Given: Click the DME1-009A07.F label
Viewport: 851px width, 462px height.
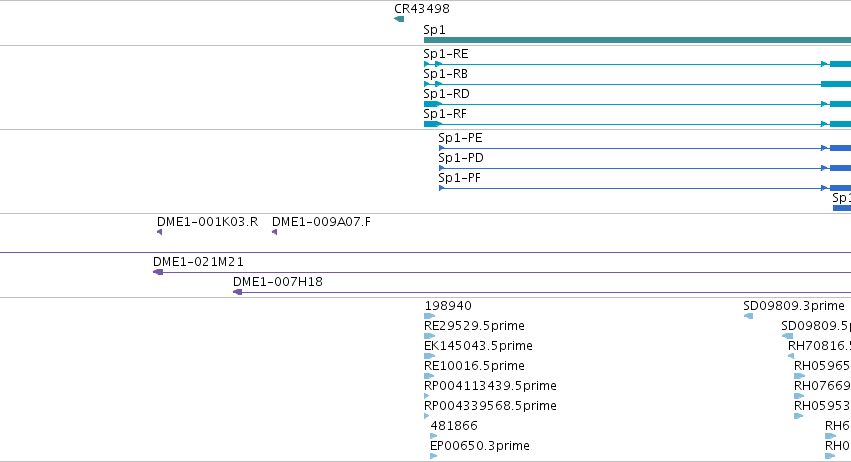Looking at the screenshot, I should (321, 222).
